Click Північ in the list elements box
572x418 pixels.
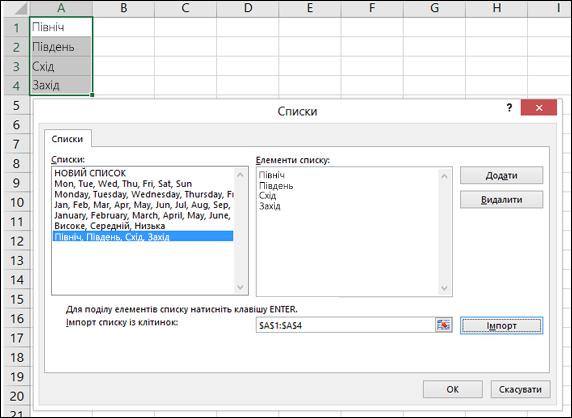click(x=272, y=175)
